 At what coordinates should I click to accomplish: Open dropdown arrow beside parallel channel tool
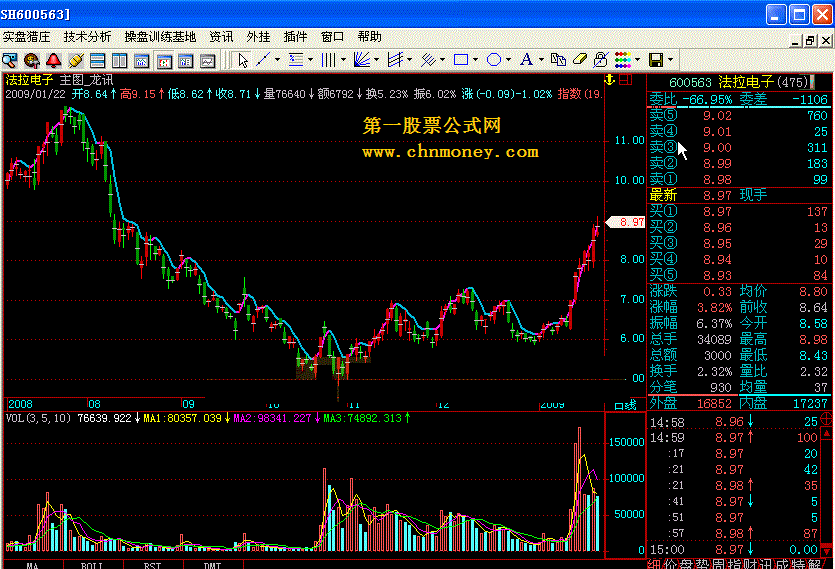(x=409, y=60)
